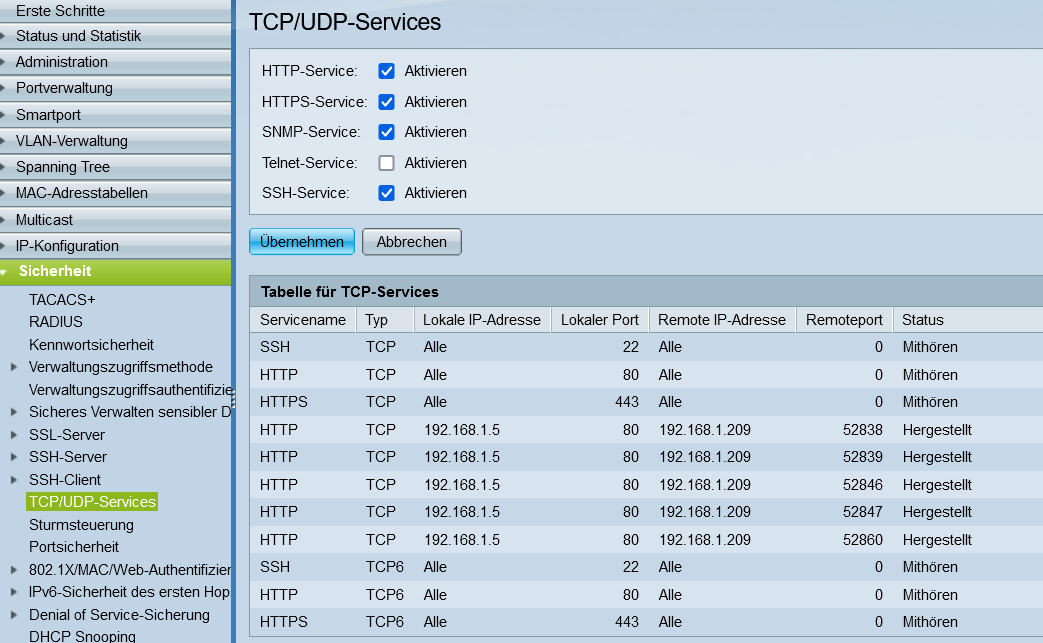1043x643 pixels.
Task: Click remote port value 52847
Action: point(863,512)
